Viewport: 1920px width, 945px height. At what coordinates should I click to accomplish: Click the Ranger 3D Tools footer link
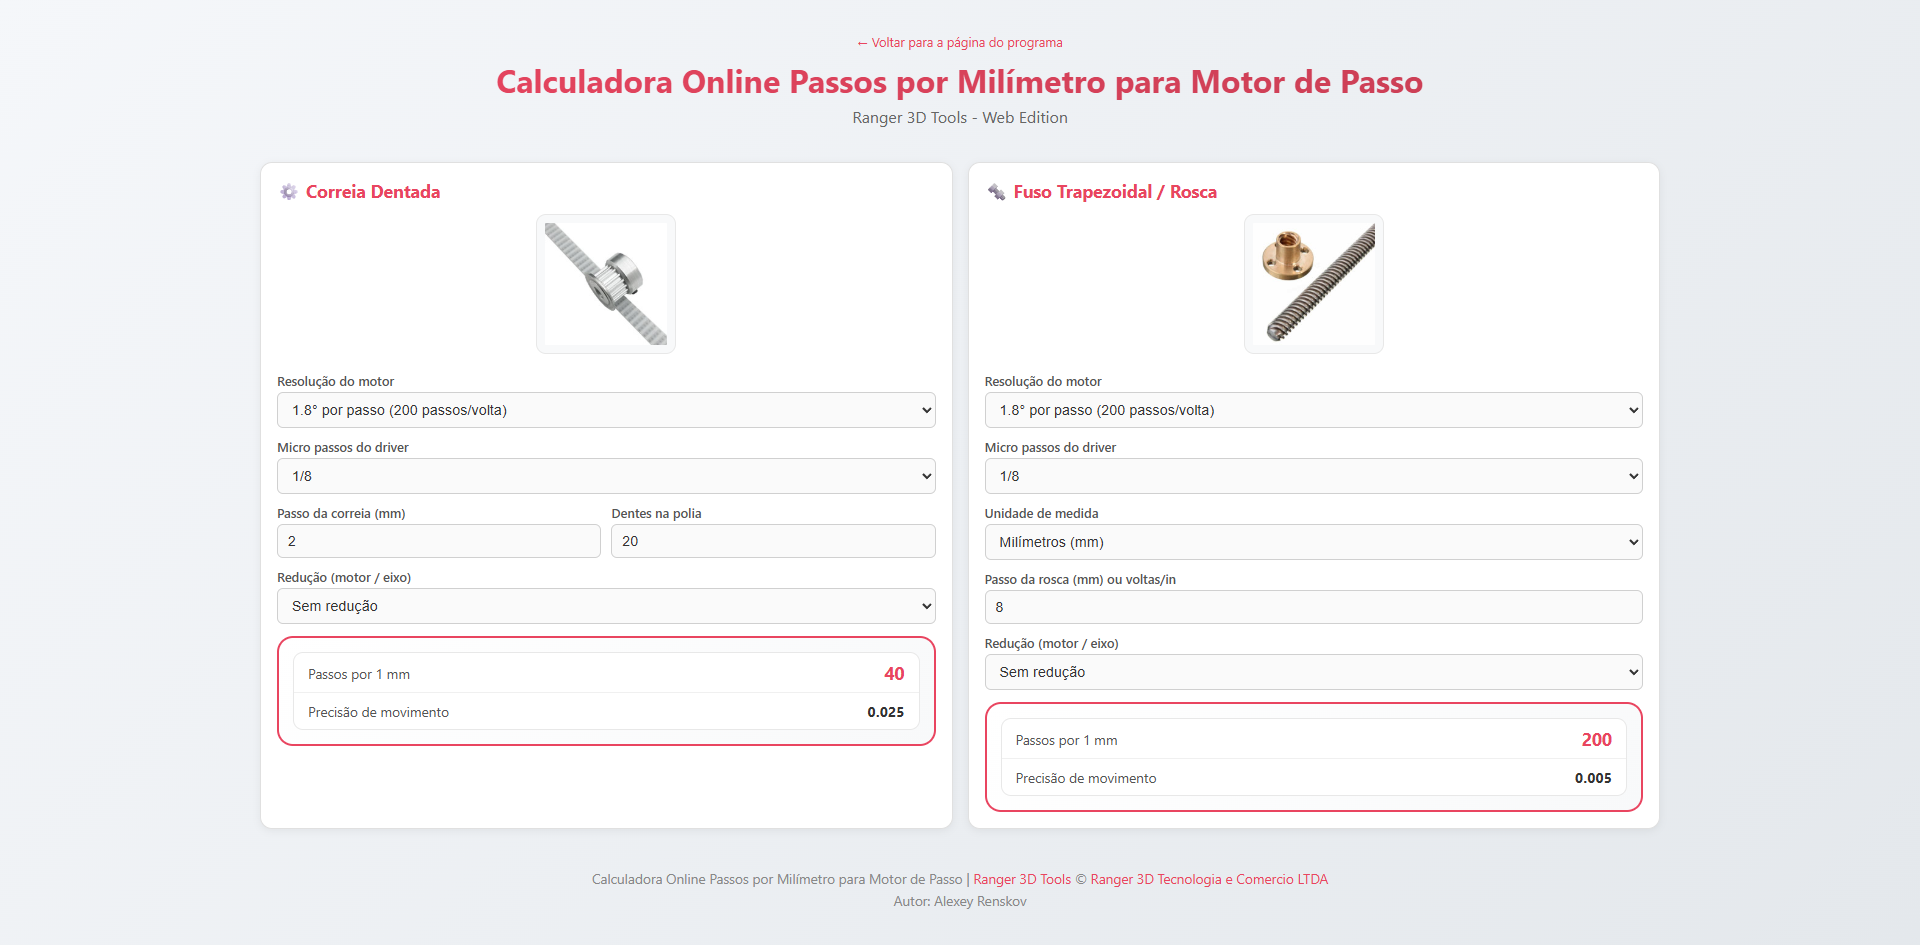pyautogui.click(x=1021, y=879)
